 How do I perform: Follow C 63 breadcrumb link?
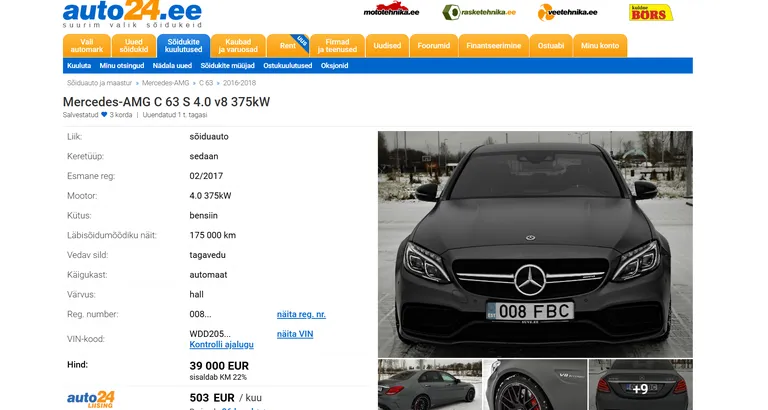[x=206, y=83]
